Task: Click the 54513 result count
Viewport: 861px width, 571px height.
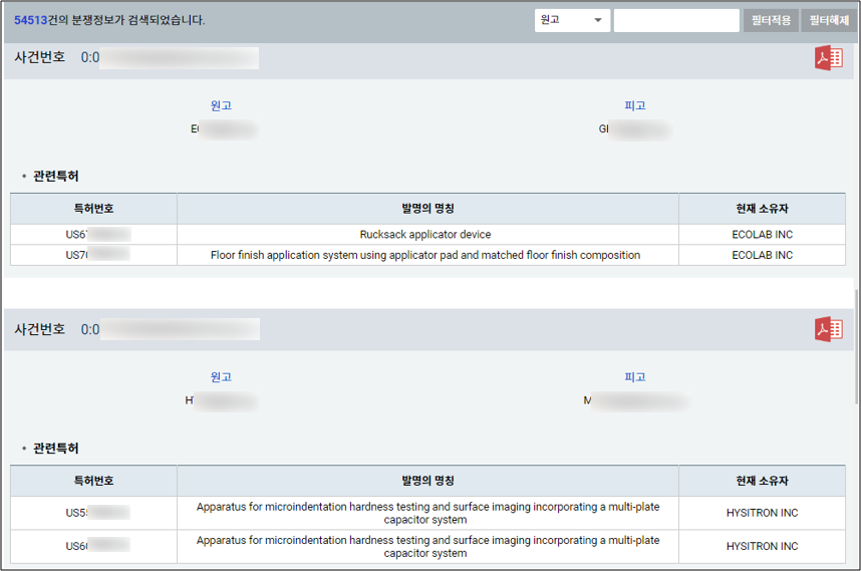Action: click(x=31, y=20)
